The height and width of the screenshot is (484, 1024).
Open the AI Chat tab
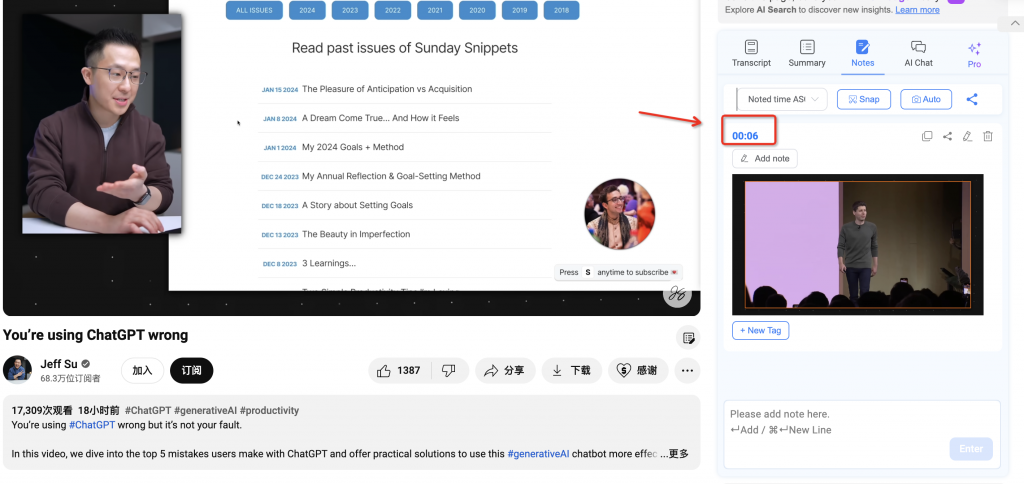(x=918, y=54)
